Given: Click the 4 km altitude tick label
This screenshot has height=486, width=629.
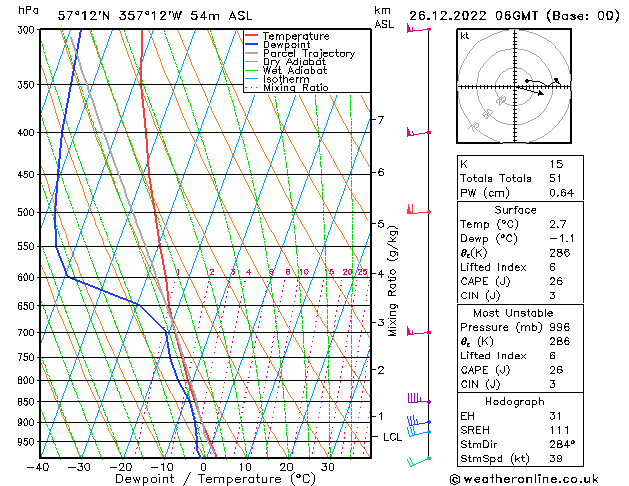Looking at the screenshot, I should pos(380,273).
